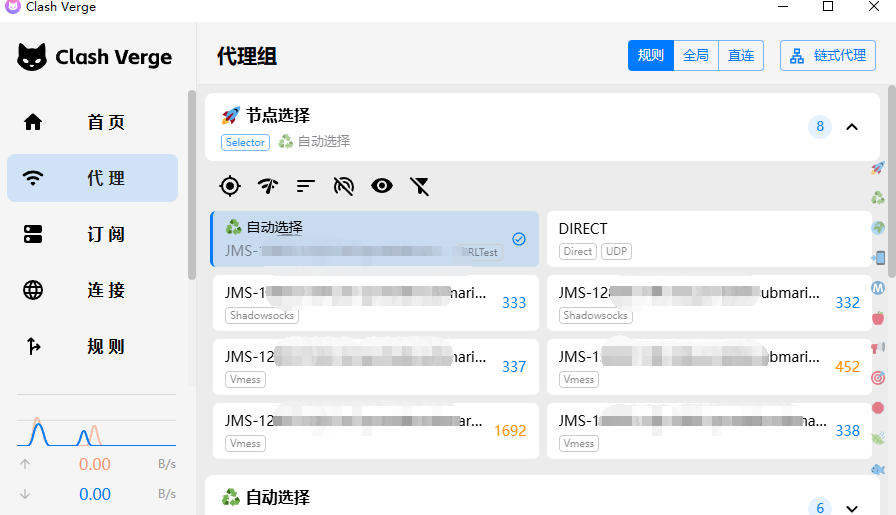Screen dimensions: 896x515
Task: Click the 452 delay value
Action: pos(847,367)
